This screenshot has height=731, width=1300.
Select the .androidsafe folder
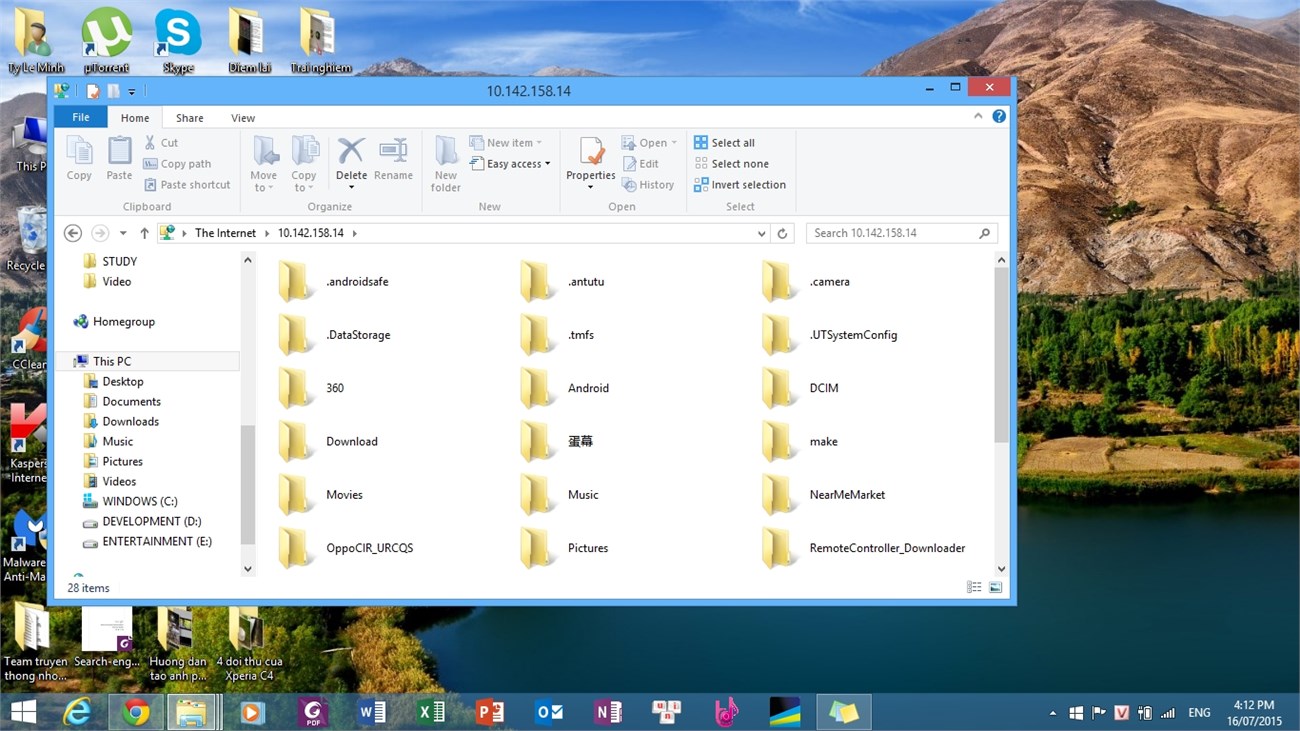click(x=334, y=282)
